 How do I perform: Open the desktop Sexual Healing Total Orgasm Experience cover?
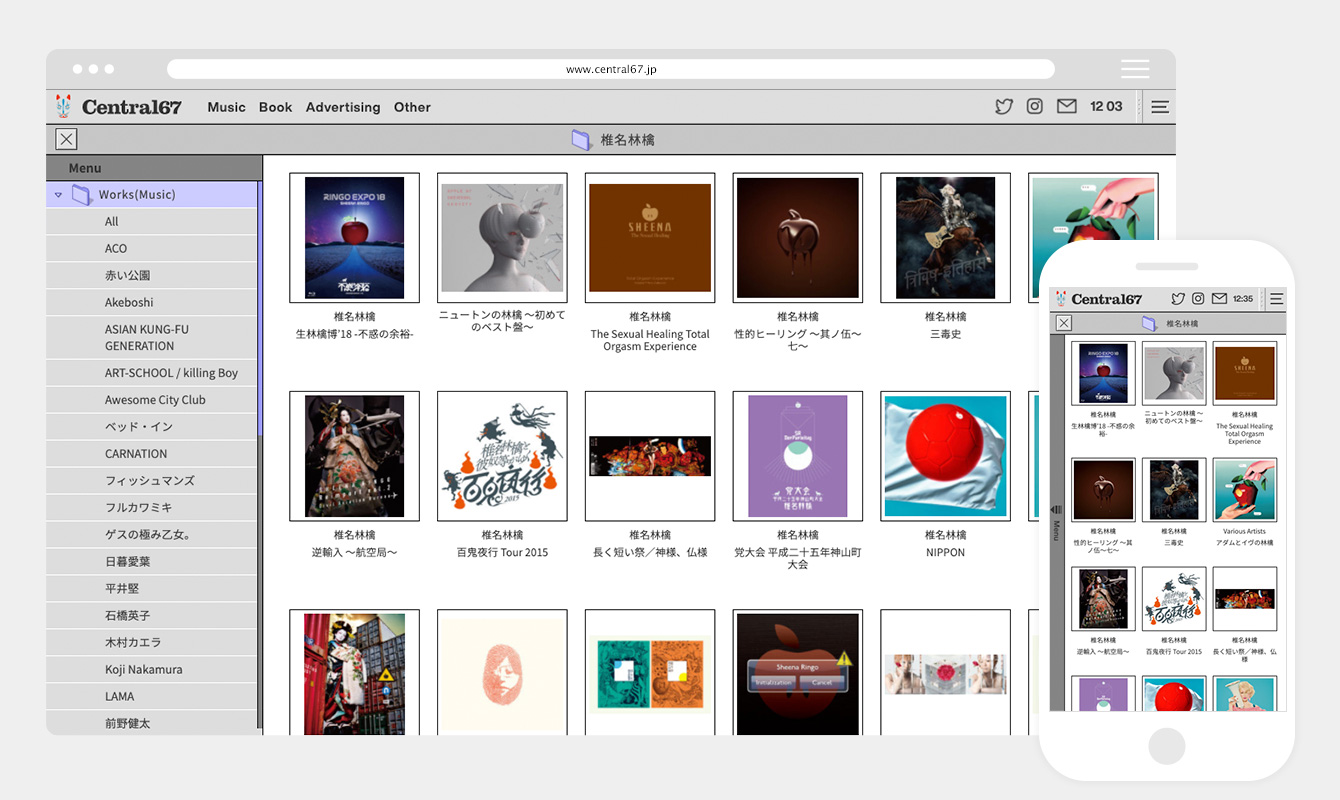point(650,238)
